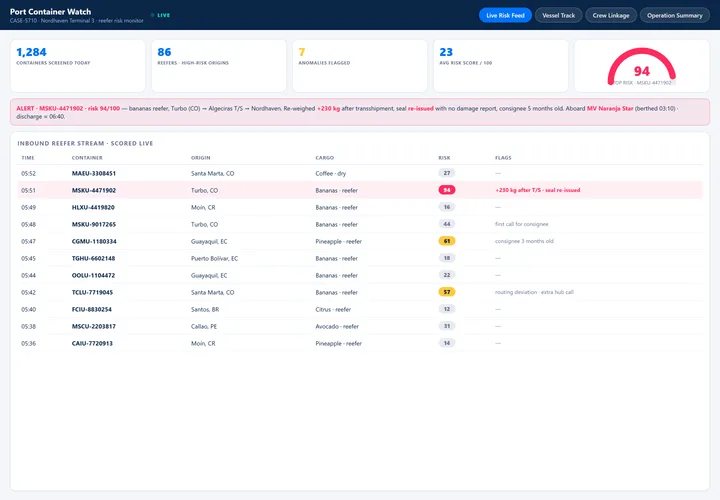
Task: Click the 7 anomalies flagged card
Action: (x=360, y=66)
